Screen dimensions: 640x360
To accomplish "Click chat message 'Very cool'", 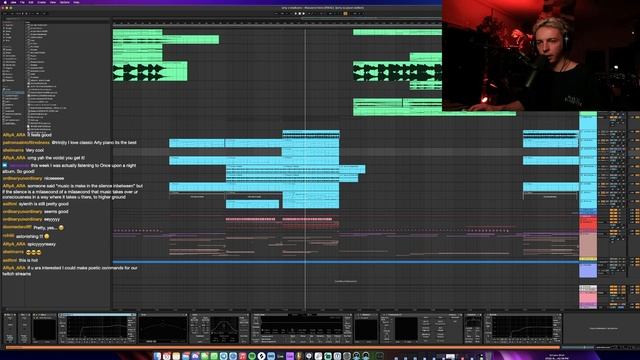I will (x=35, y=150).
